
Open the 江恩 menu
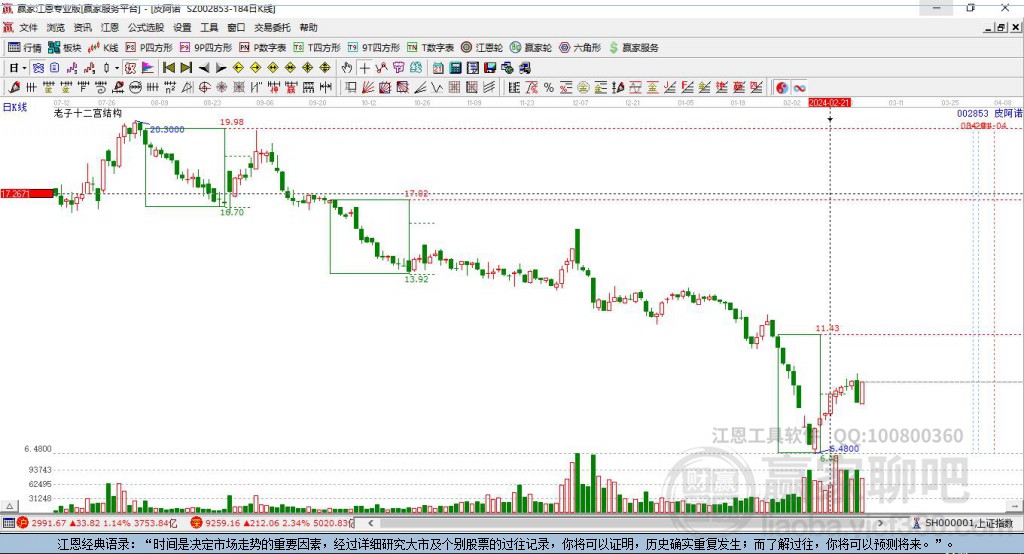(x=110, y=27)
